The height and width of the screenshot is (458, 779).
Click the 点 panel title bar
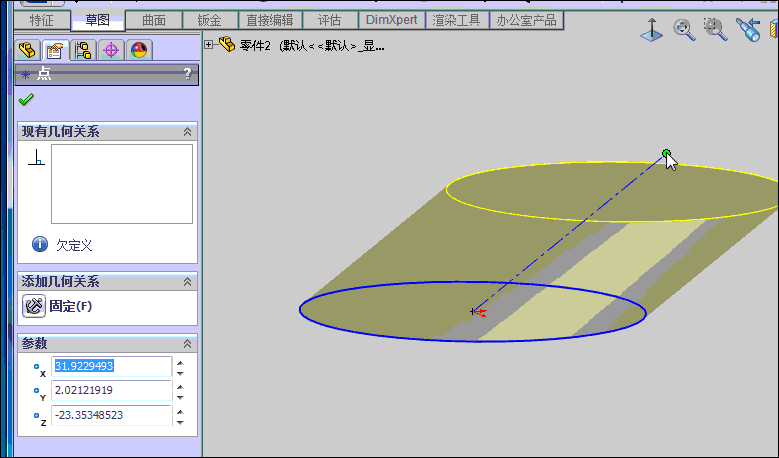107,74
